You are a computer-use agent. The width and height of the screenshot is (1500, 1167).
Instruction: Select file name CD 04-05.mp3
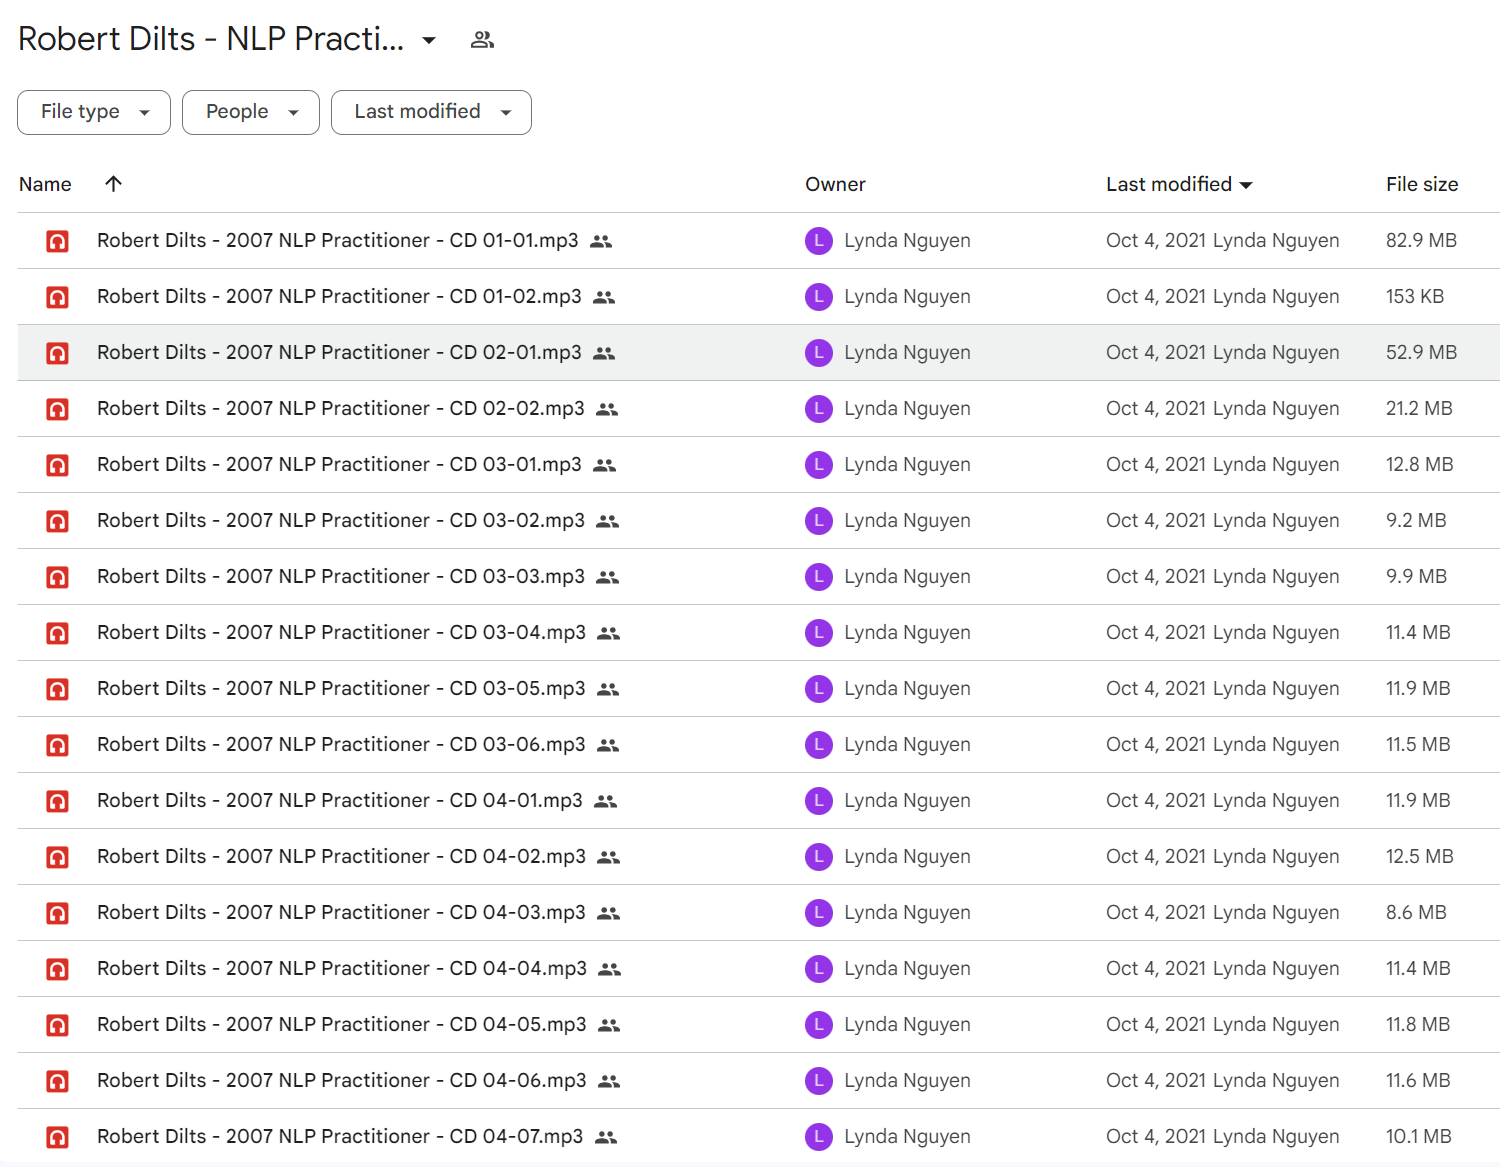pos(342,1024)
